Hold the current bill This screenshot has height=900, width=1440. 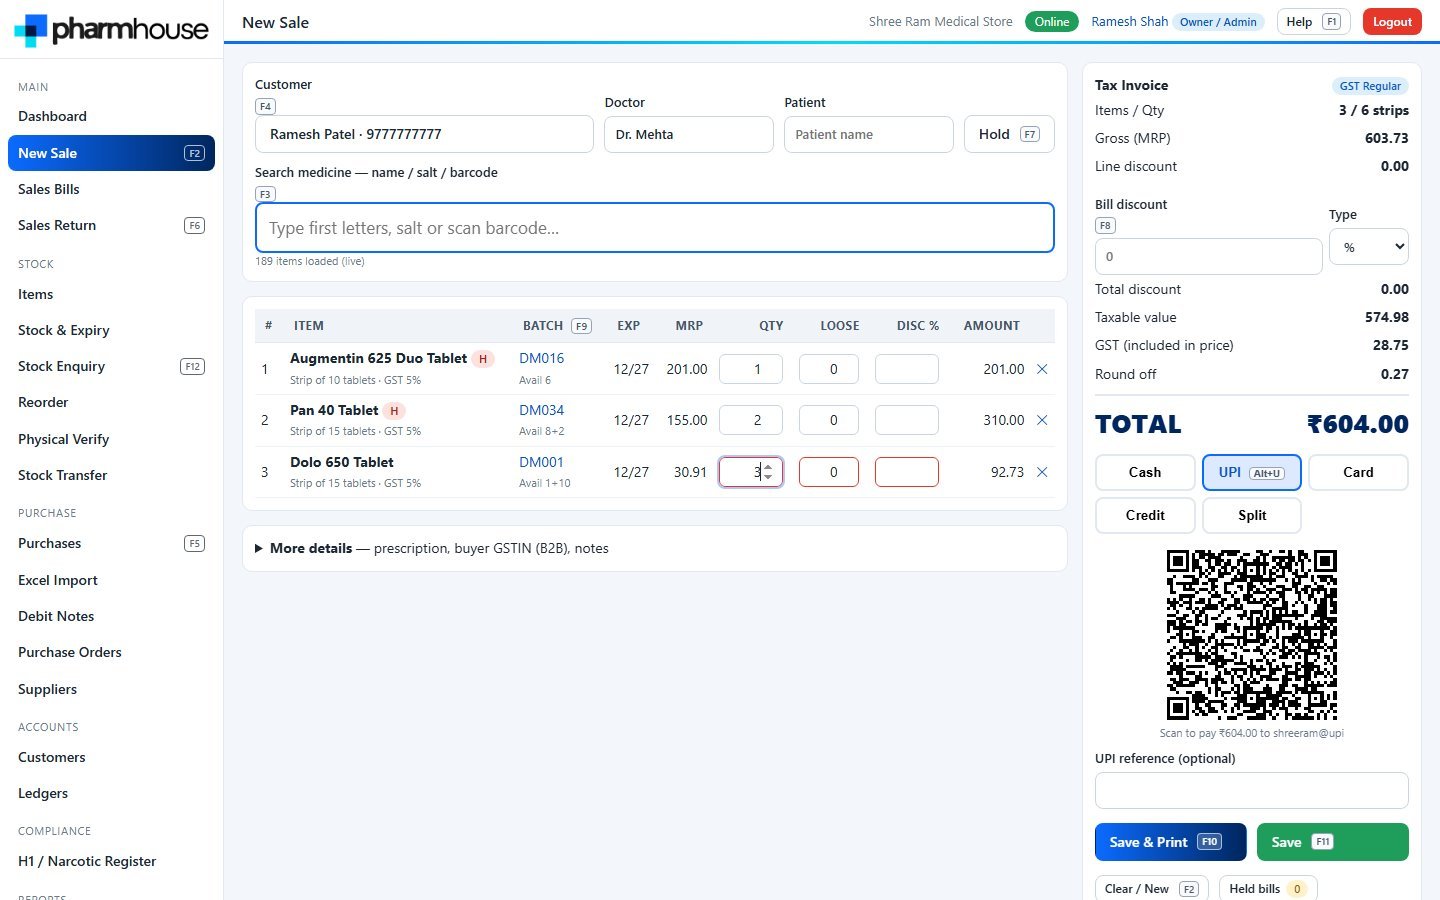coord(1009,134)
